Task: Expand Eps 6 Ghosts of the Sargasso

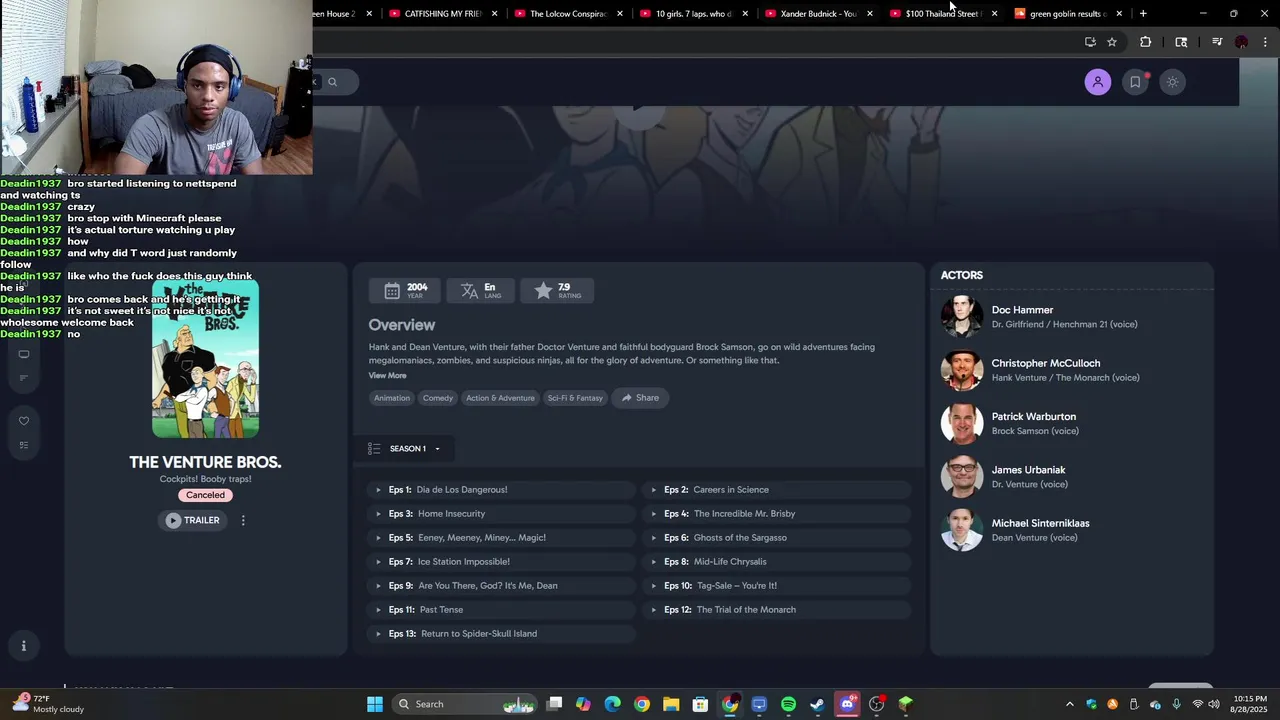Action: (x=778, y=538)
